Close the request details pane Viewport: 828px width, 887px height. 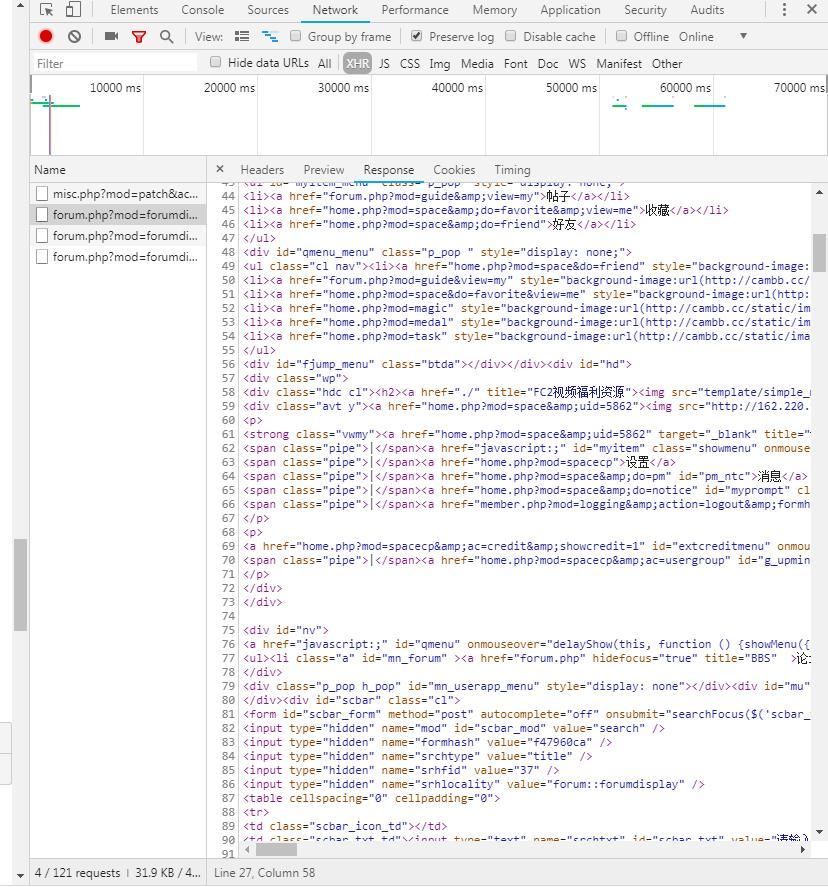[x=220, y=169]
